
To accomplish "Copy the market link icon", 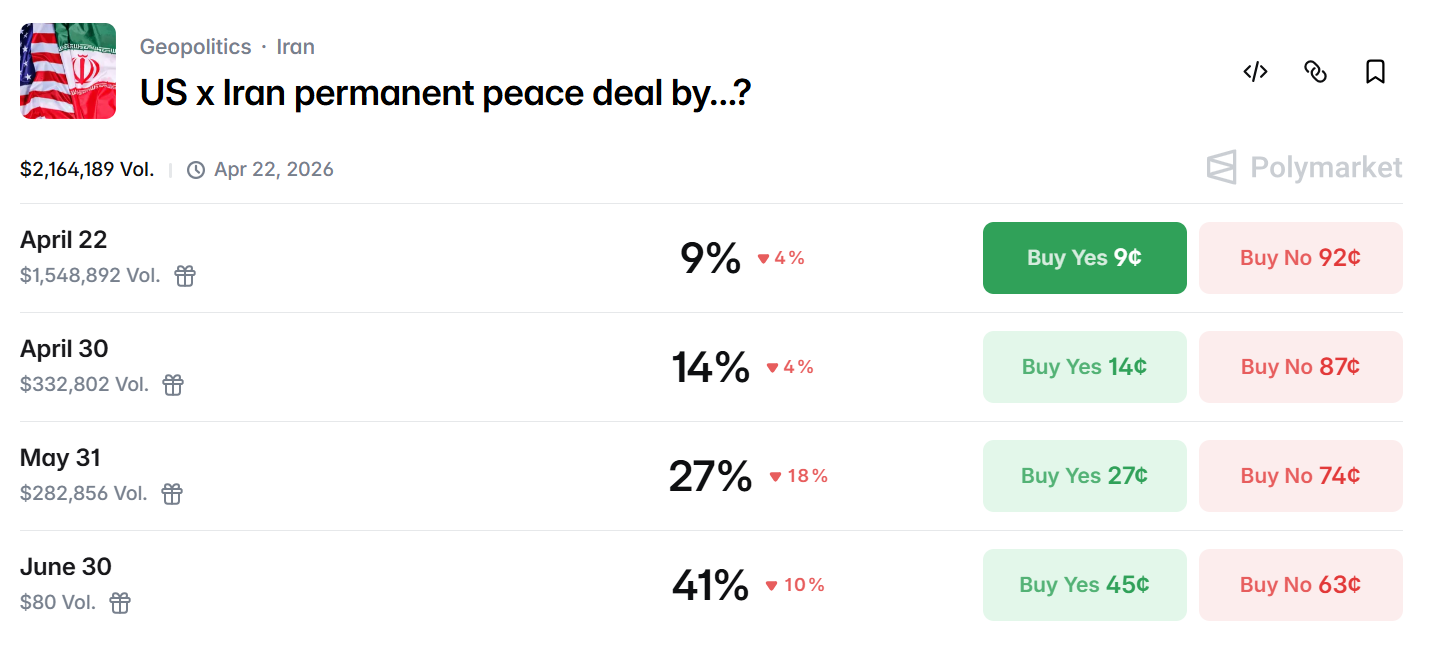I will (x=1315, y=71).
